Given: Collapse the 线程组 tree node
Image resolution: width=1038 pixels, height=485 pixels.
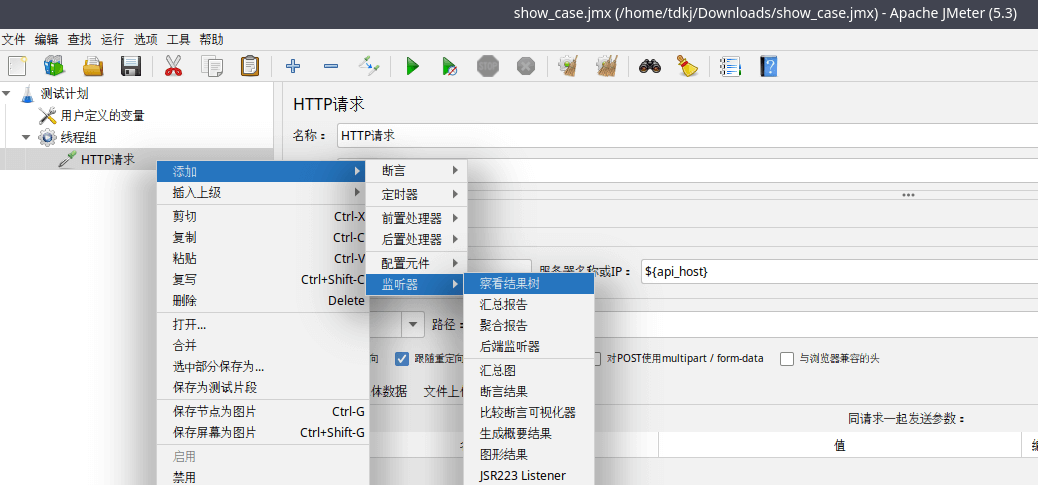Looking at the screenshot, I should 26,137.
